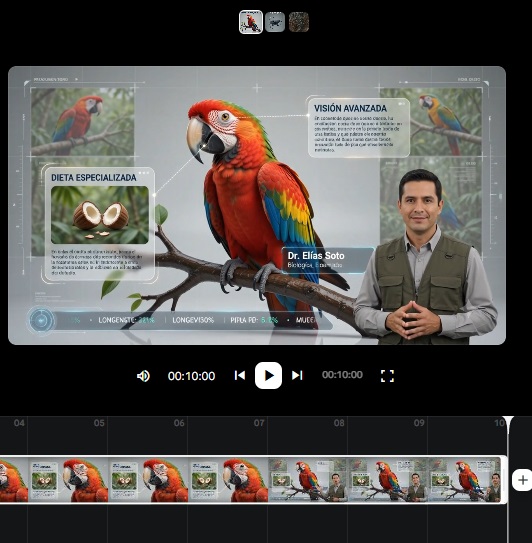Select the dark brown third scene thumbnail
Screen dimensions: 532x543
(299, 22)
